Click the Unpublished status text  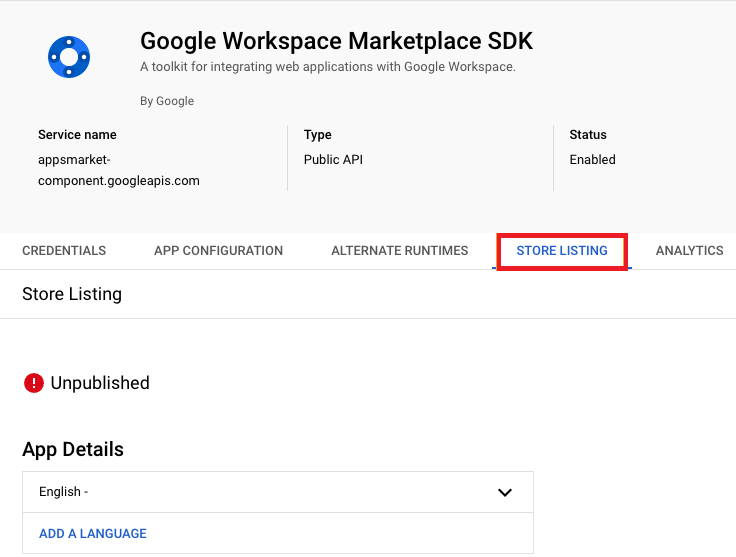coord(100,383)
